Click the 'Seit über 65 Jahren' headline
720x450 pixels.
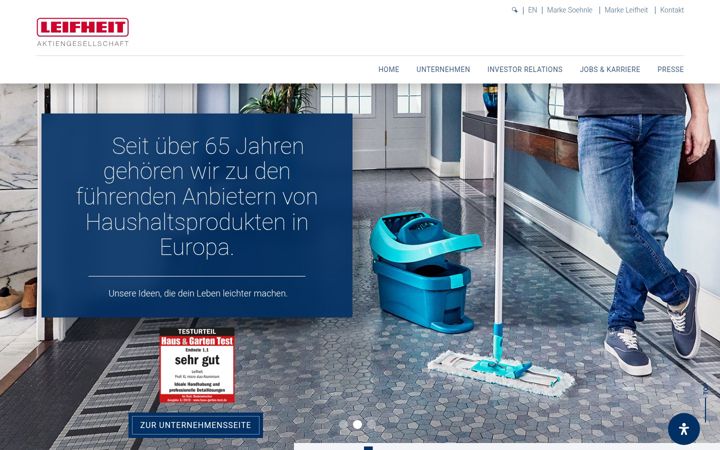point(197,197)
